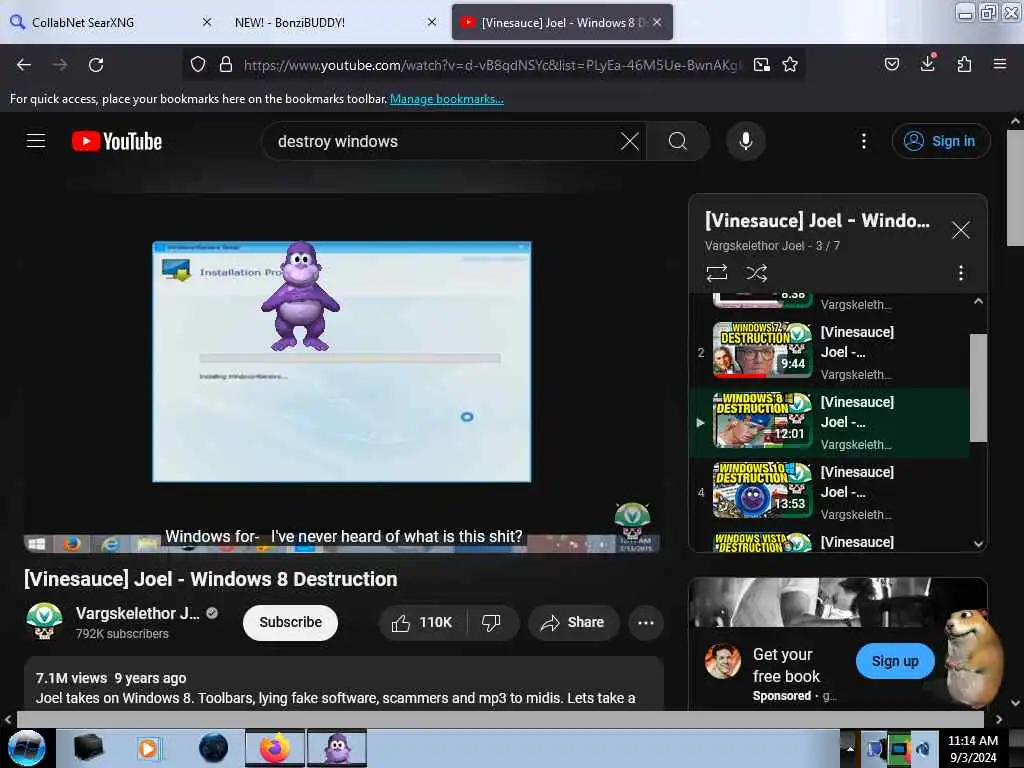Screen dimensions: 1024x768
Task: Bookmark this page with the star
Action: point(790,65)
